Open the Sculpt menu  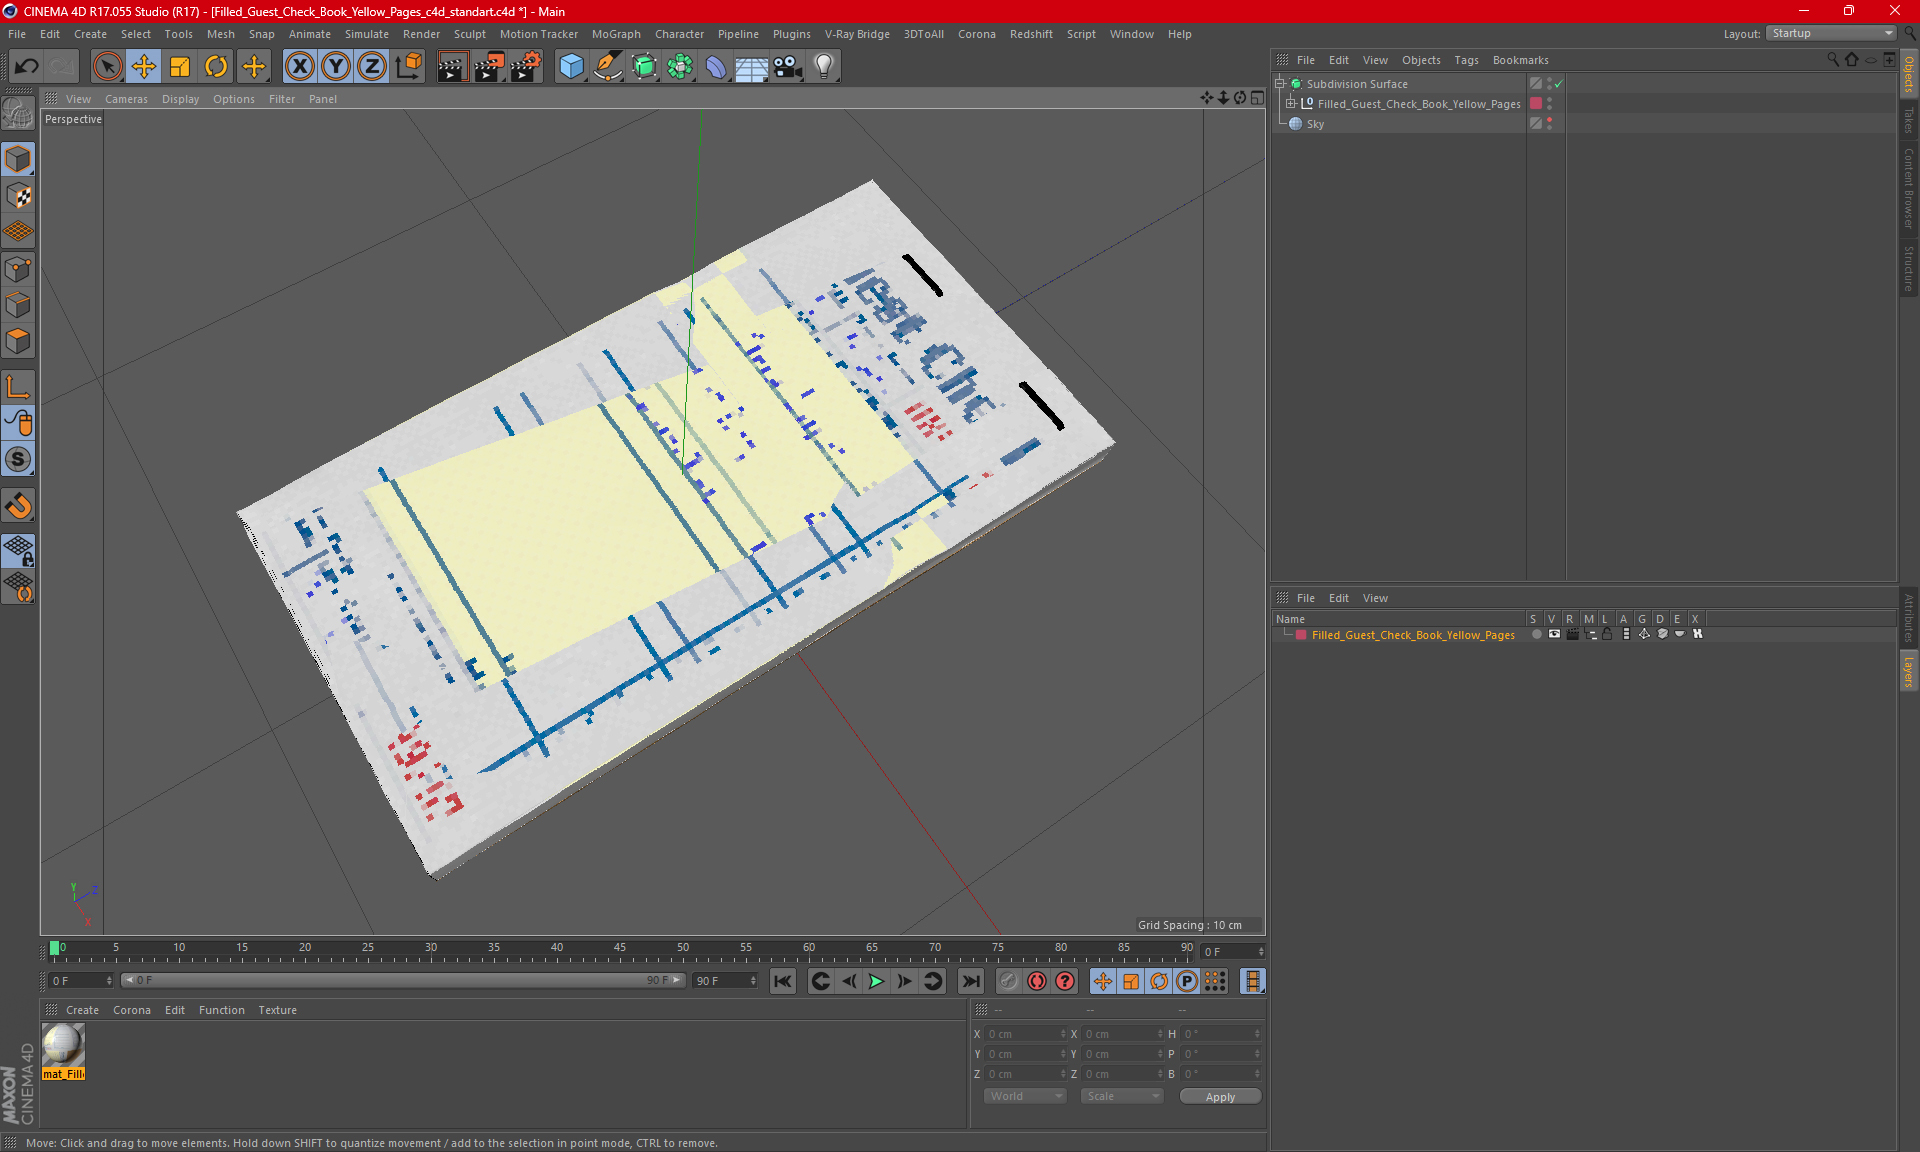coord(469,34)
